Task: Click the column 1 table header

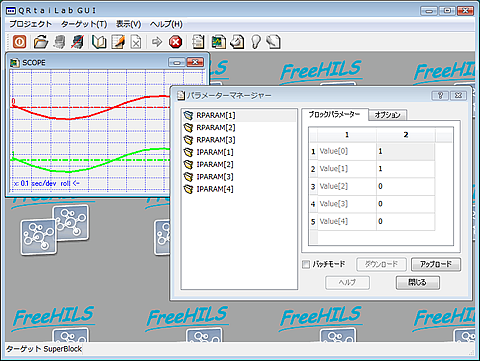Action: tap(347, 135)
